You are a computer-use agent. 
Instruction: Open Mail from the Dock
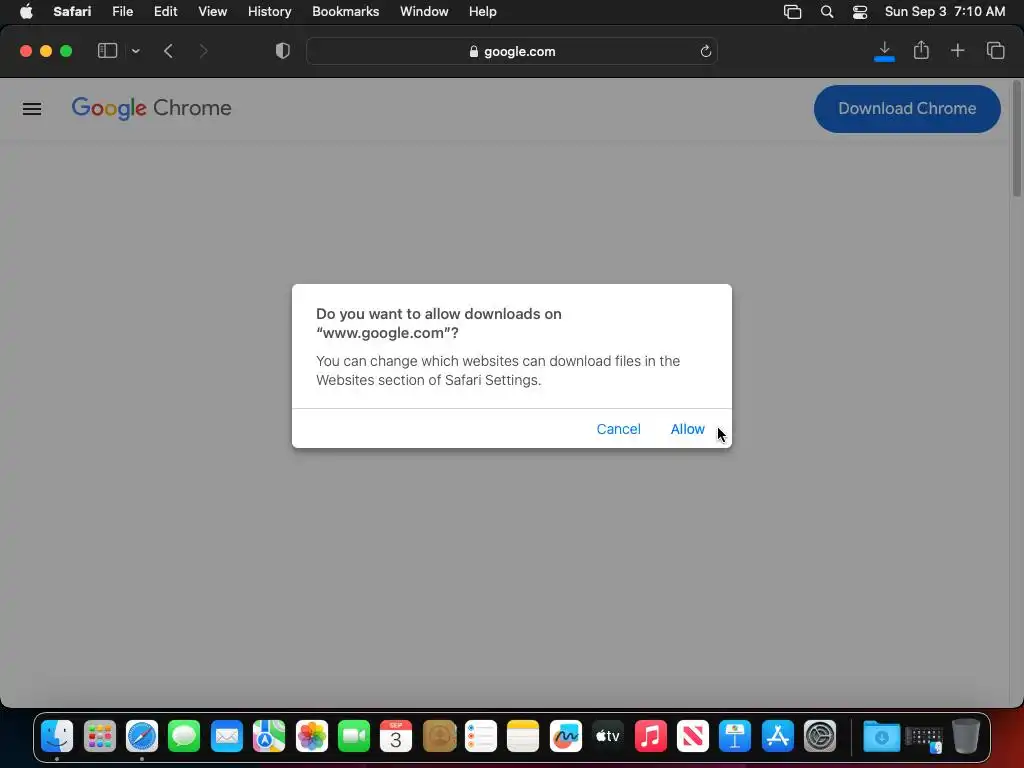pos(227,736)
